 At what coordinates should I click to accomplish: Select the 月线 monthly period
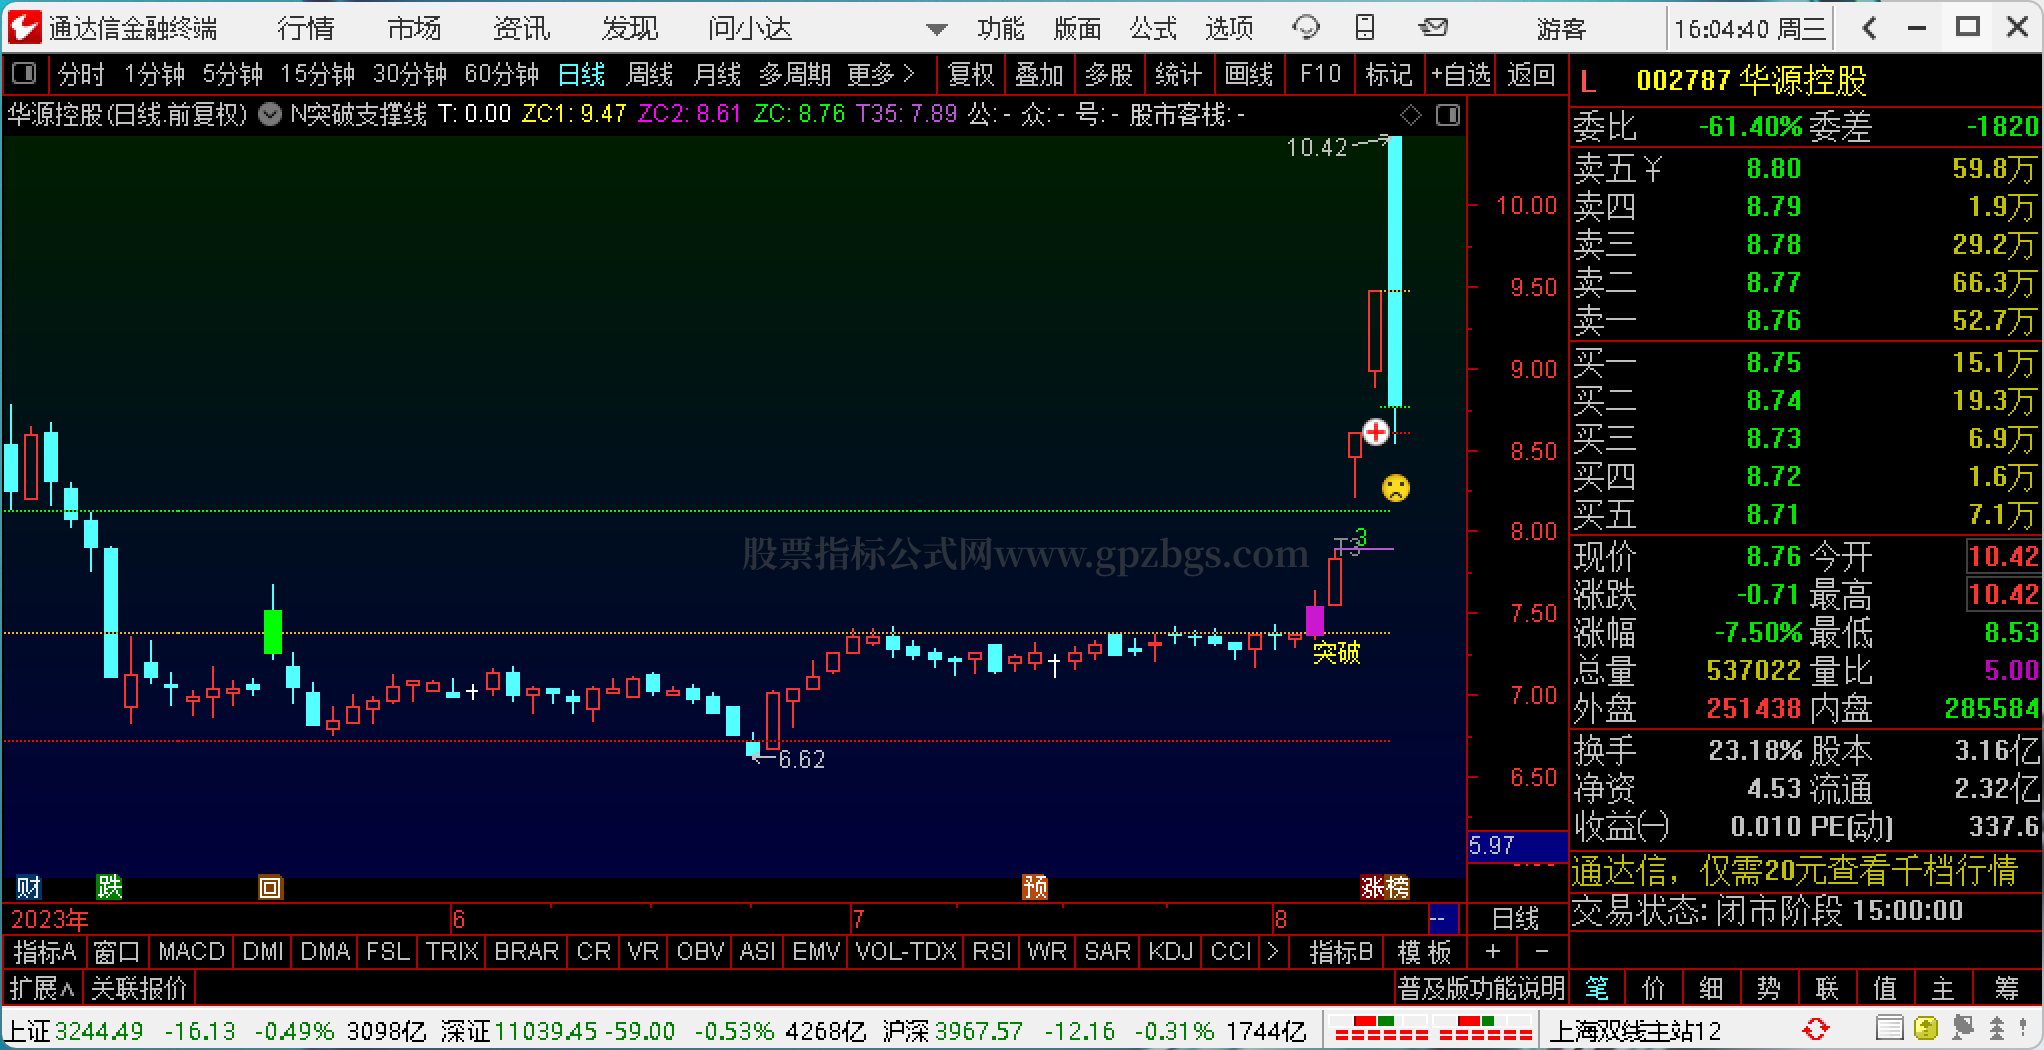tap(717, 74)
